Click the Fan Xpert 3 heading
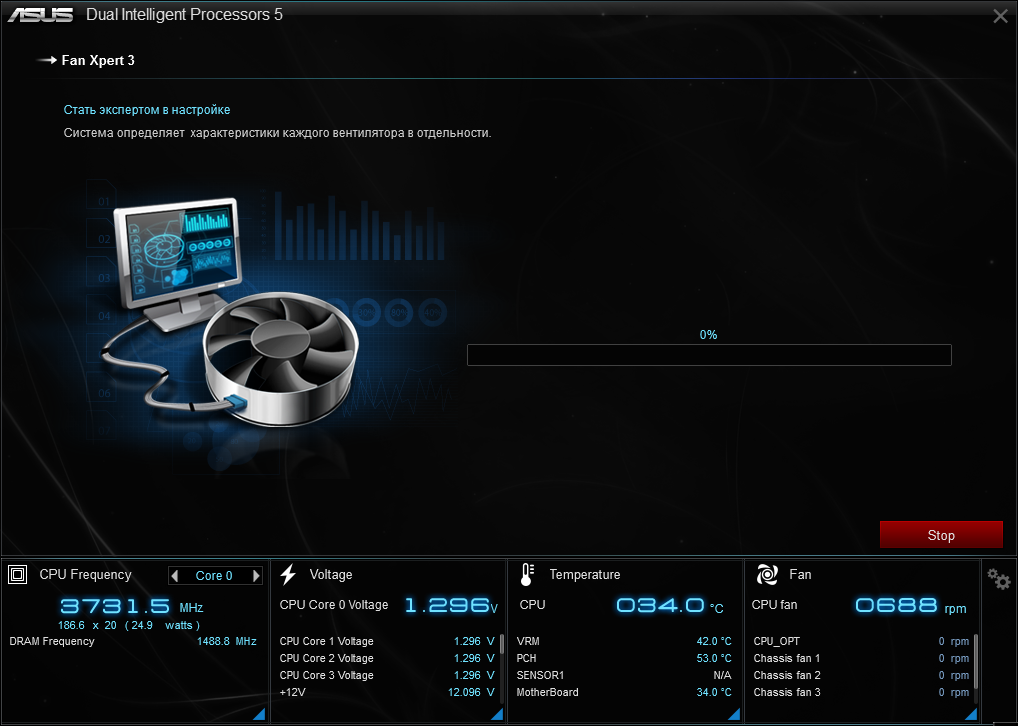Screen dimensions: 1018x726 point(98,60)
